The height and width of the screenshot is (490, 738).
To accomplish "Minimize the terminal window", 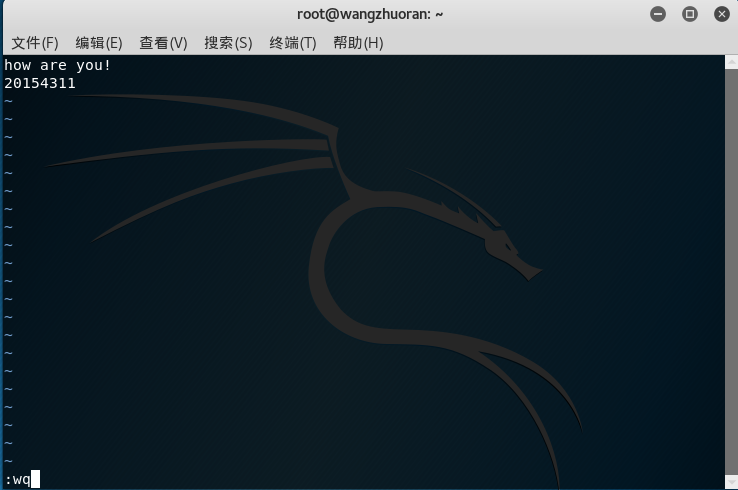I will [x=658, y=14].
